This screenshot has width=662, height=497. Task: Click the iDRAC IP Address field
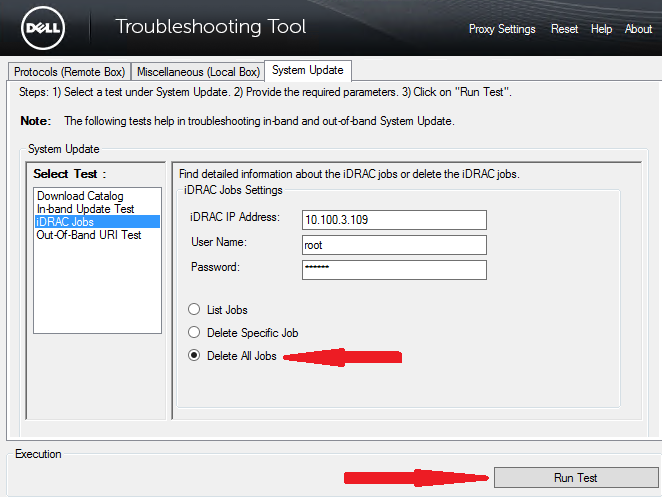tap(394, 220)
